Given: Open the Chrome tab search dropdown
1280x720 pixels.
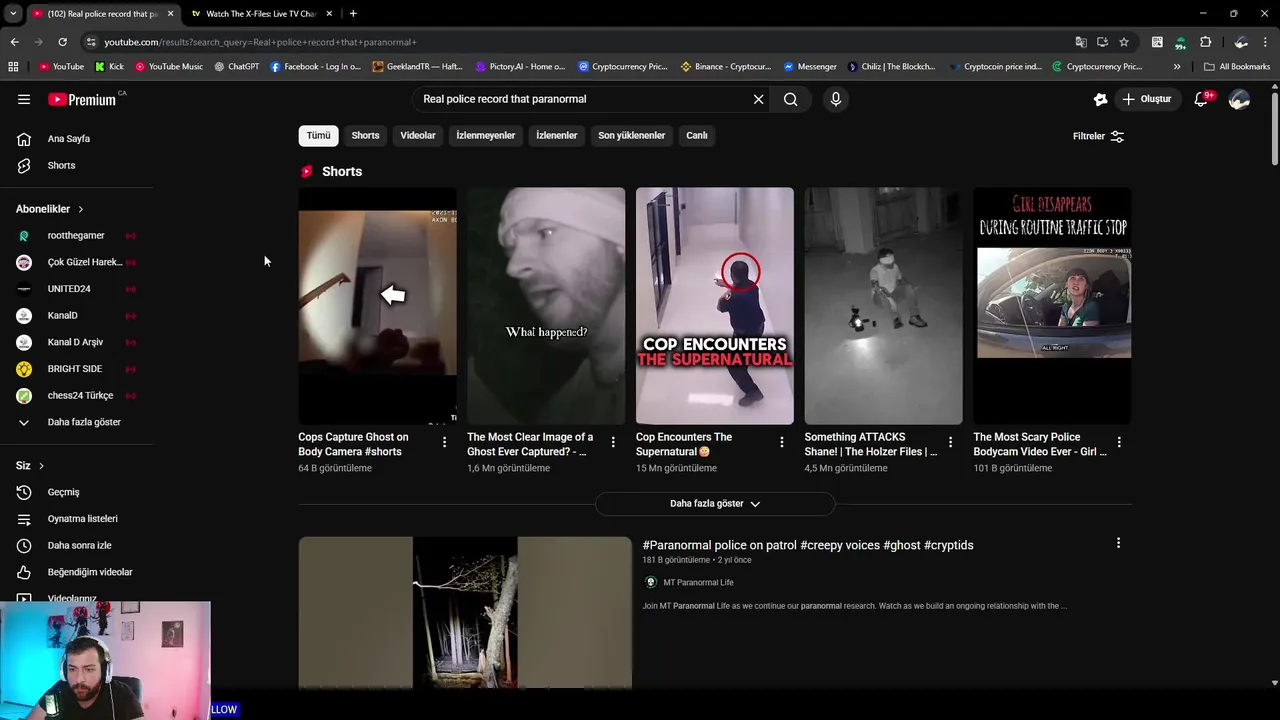Looking at the screenshot, I should coord(13,13).
